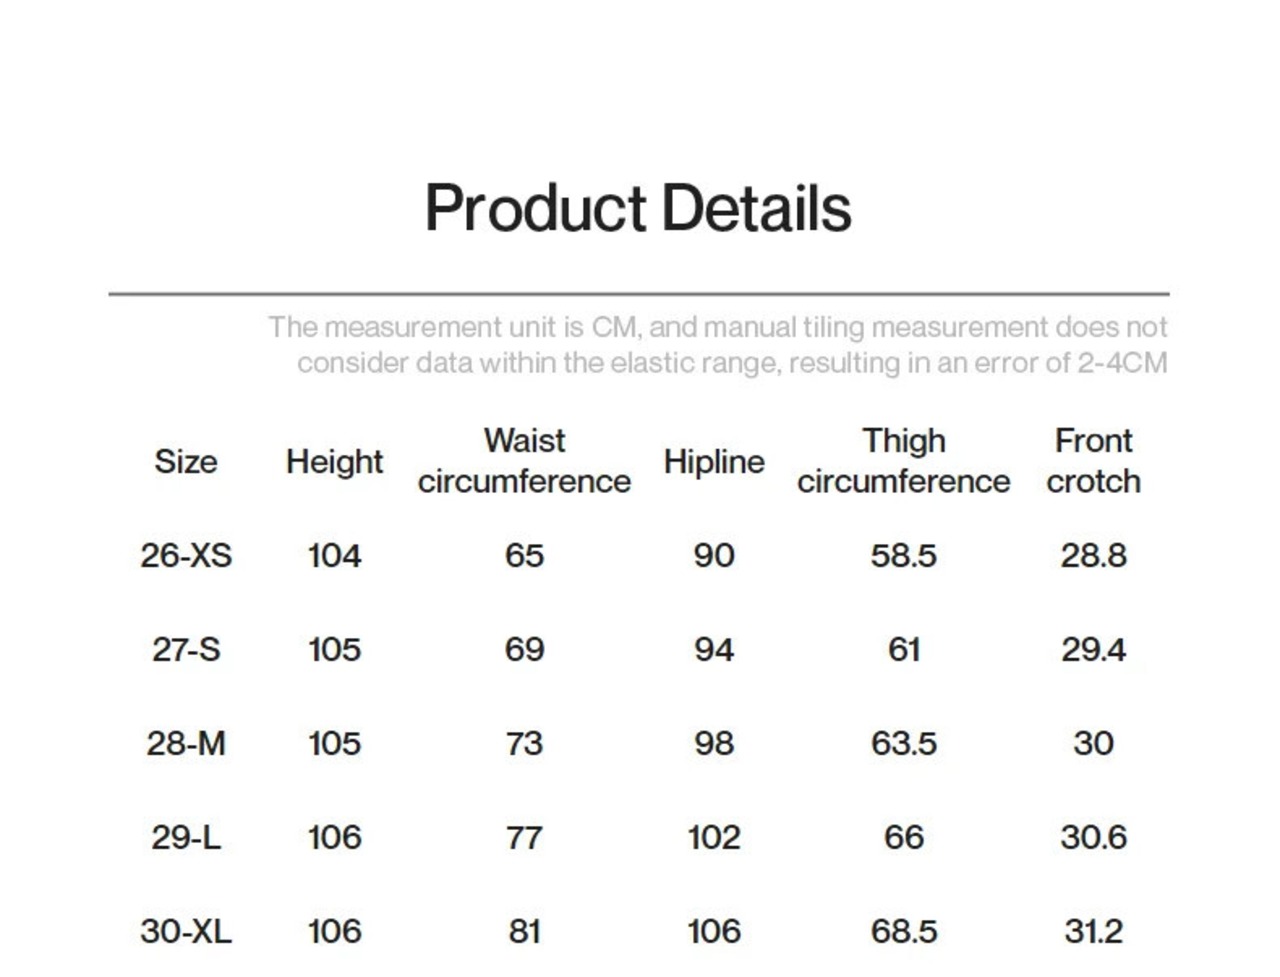This screenshot has height=977, width=1280.
Task: Click the 28-M size row label
Action: tap(186, 743)
